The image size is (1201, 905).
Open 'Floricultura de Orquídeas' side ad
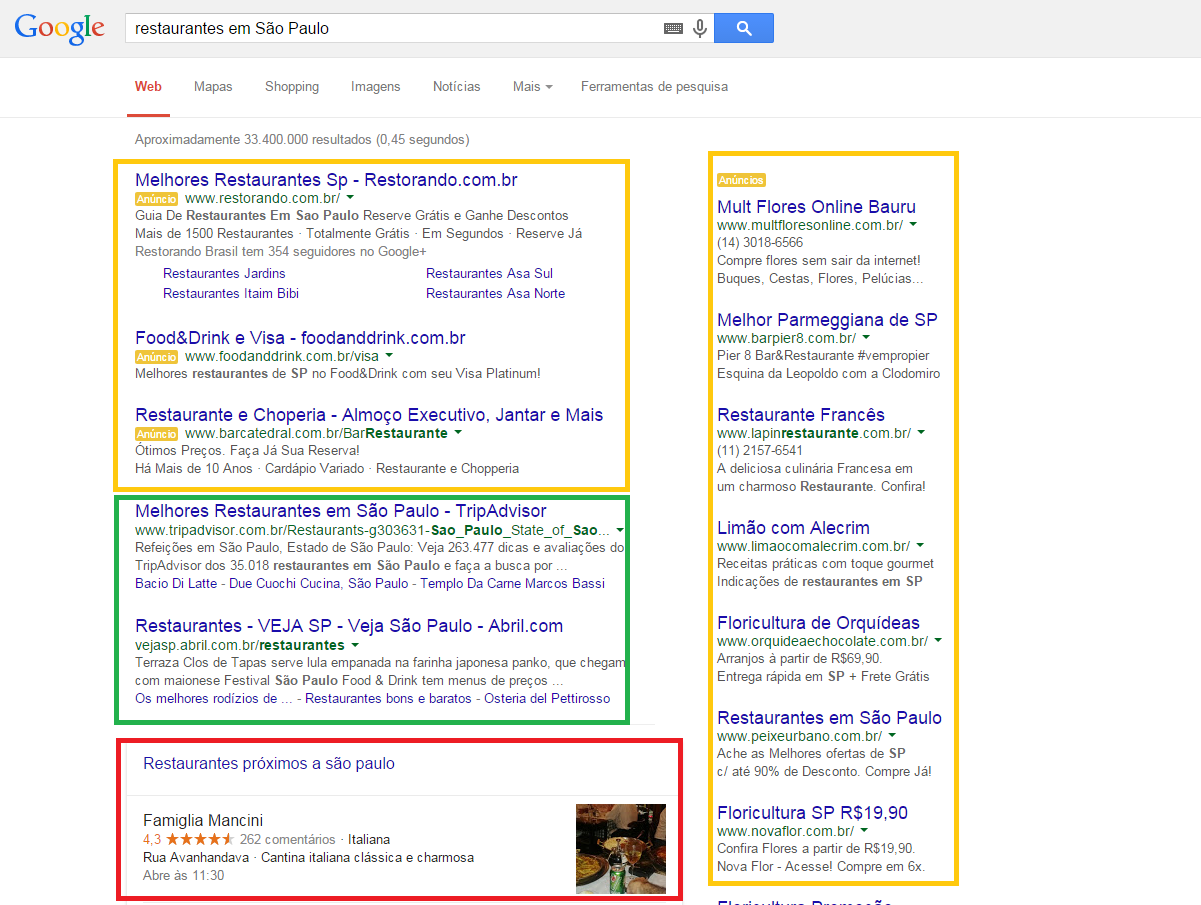click(818, 623)
